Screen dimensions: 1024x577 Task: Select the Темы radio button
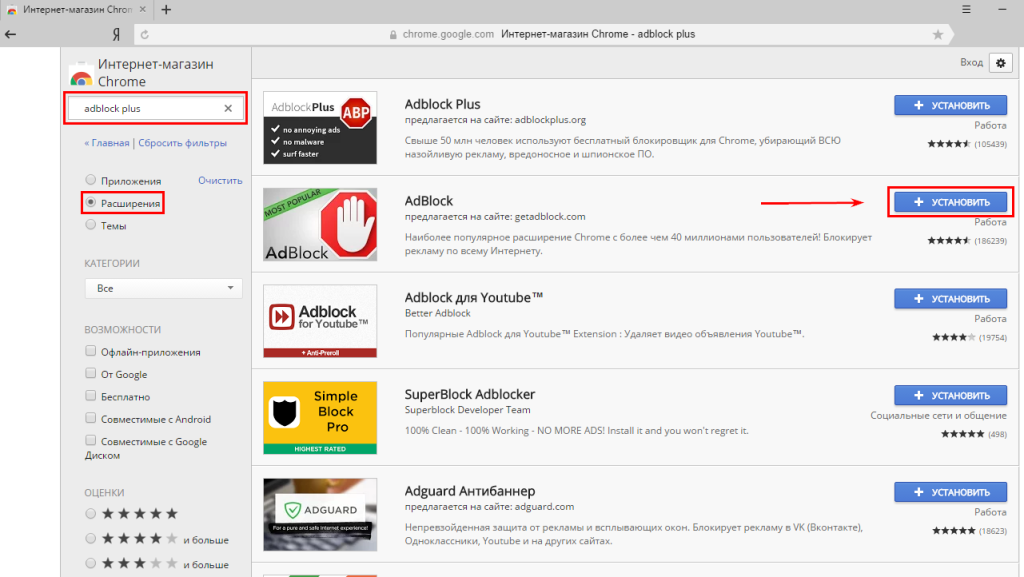tap(91, 225)
